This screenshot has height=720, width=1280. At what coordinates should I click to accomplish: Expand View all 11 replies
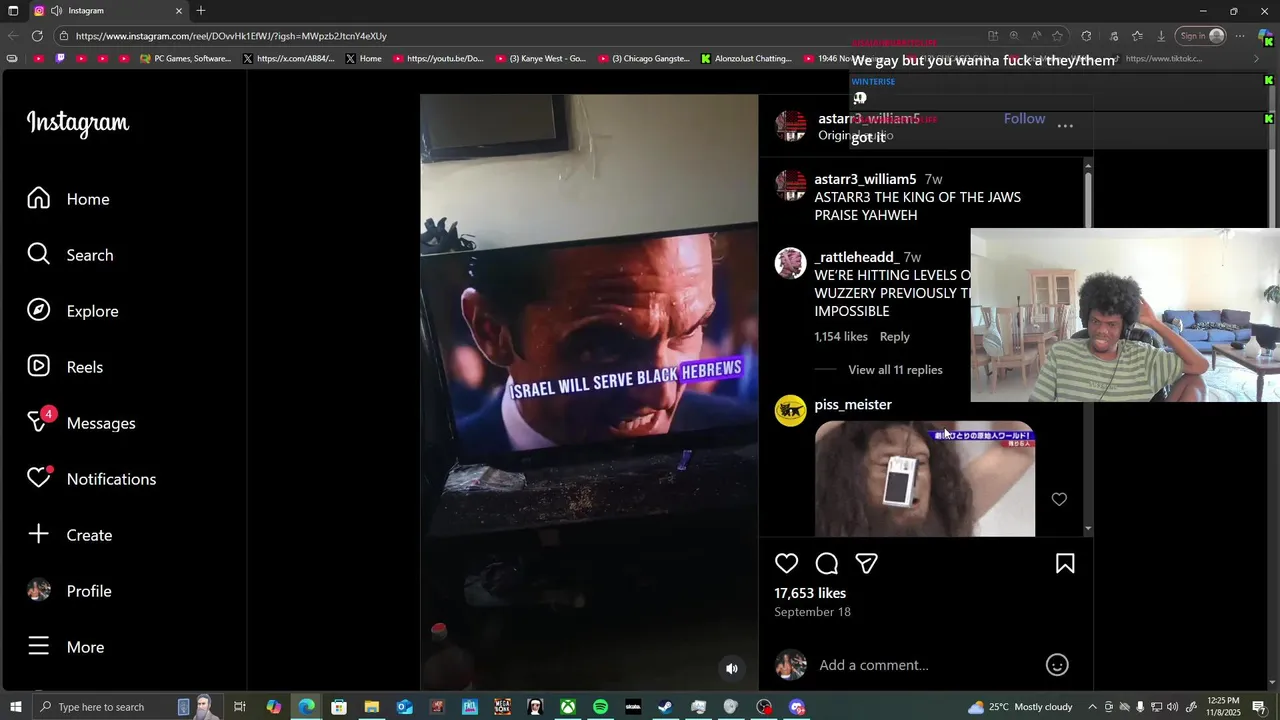pyautogui.click(x=895, y=370)
